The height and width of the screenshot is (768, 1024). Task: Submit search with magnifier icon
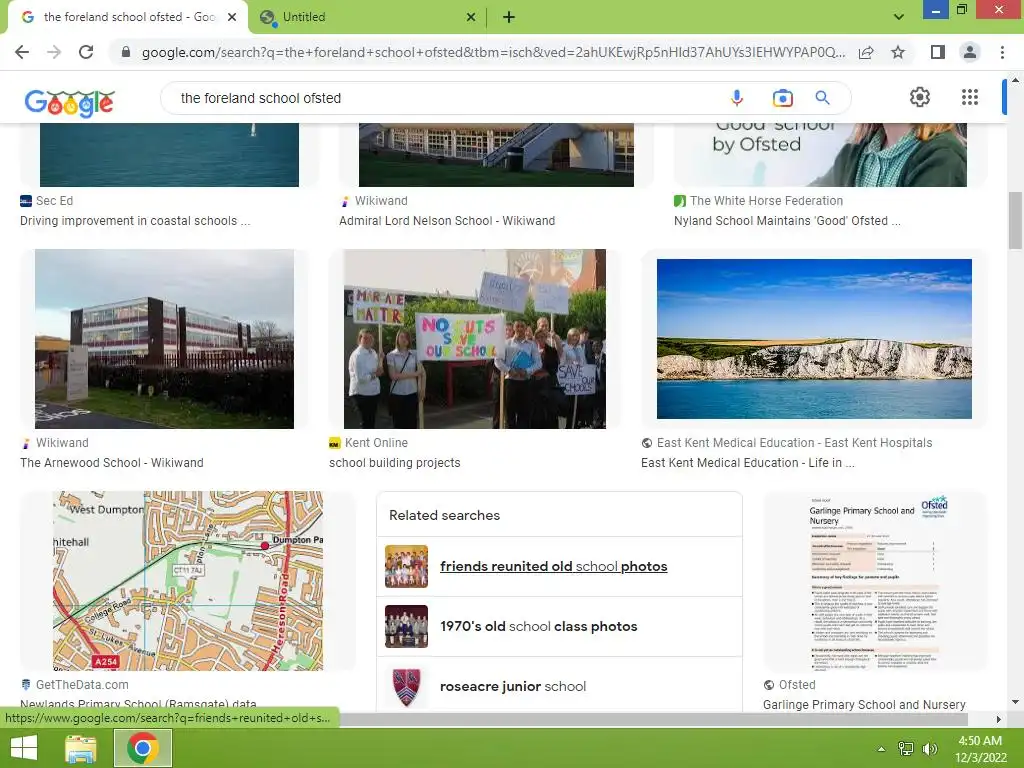click(823, 98)
